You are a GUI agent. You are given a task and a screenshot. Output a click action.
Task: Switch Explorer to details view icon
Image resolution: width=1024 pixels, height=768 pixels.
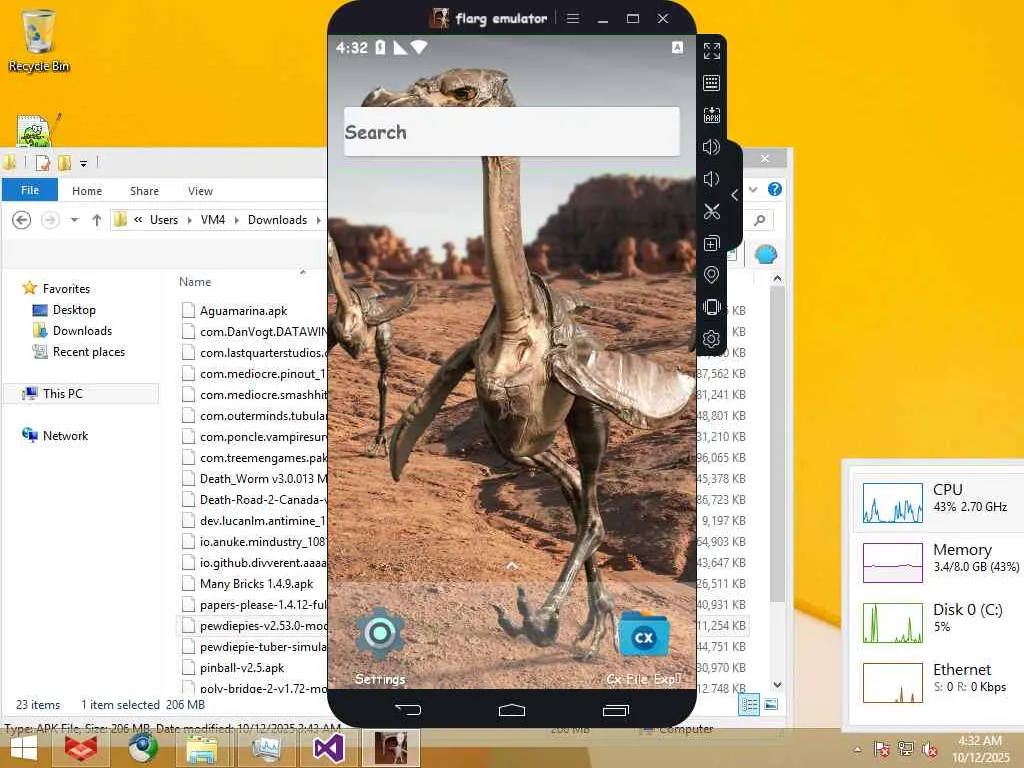tap(749, 705)
